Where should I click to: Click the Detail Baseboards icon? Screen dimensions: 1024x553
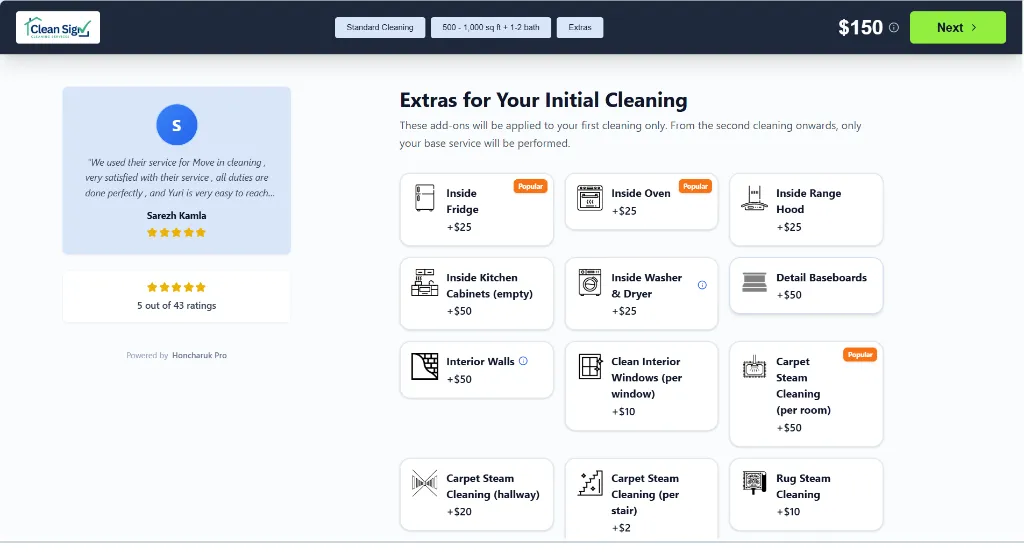[754, 282]
